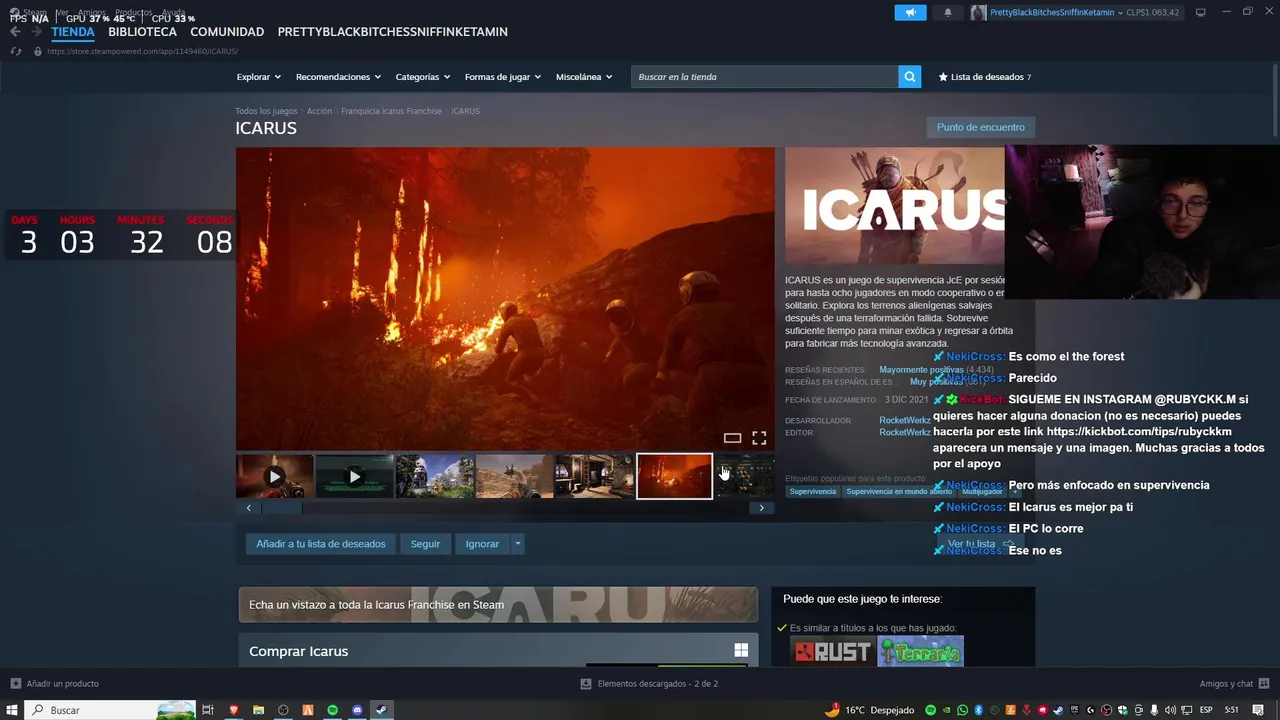Click the Supervivencia en mundo abierto tag
The width and height of the screenshot is (1280, 720).
coord(898,492)
